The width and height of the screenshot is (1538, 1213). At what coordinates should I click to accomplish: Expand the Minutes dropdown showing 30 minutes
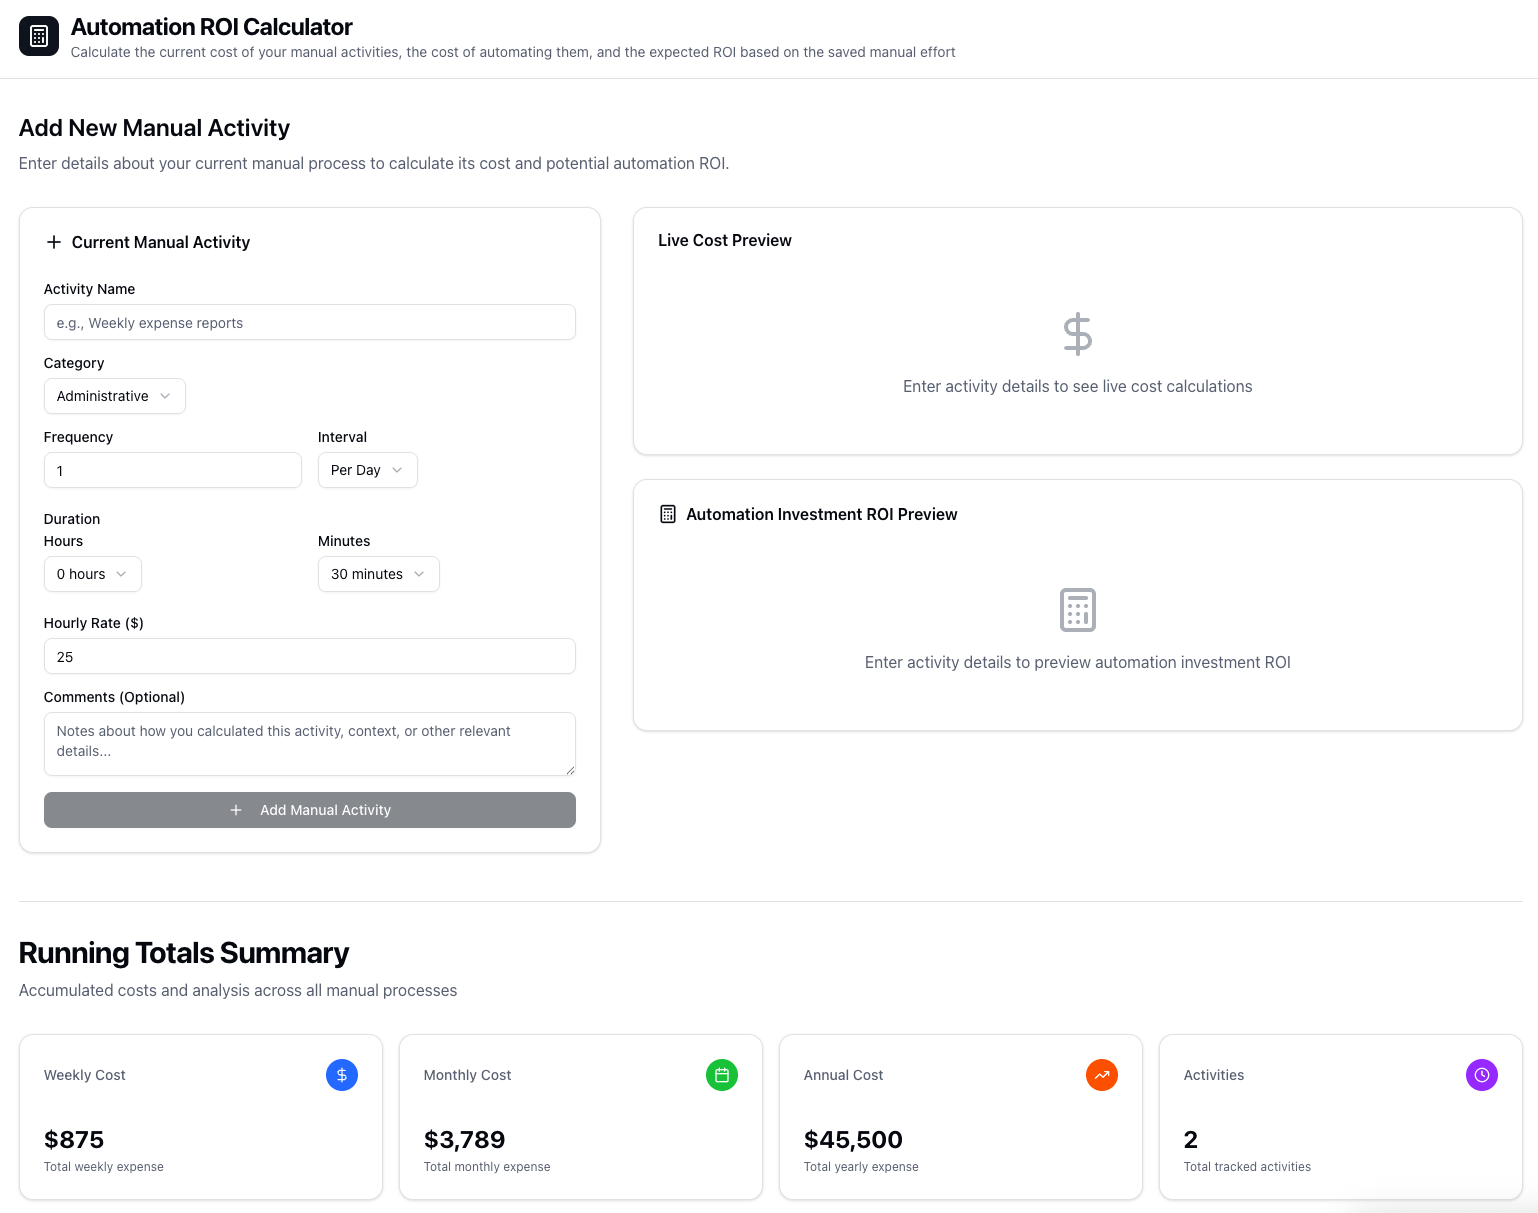click(378, 574)
